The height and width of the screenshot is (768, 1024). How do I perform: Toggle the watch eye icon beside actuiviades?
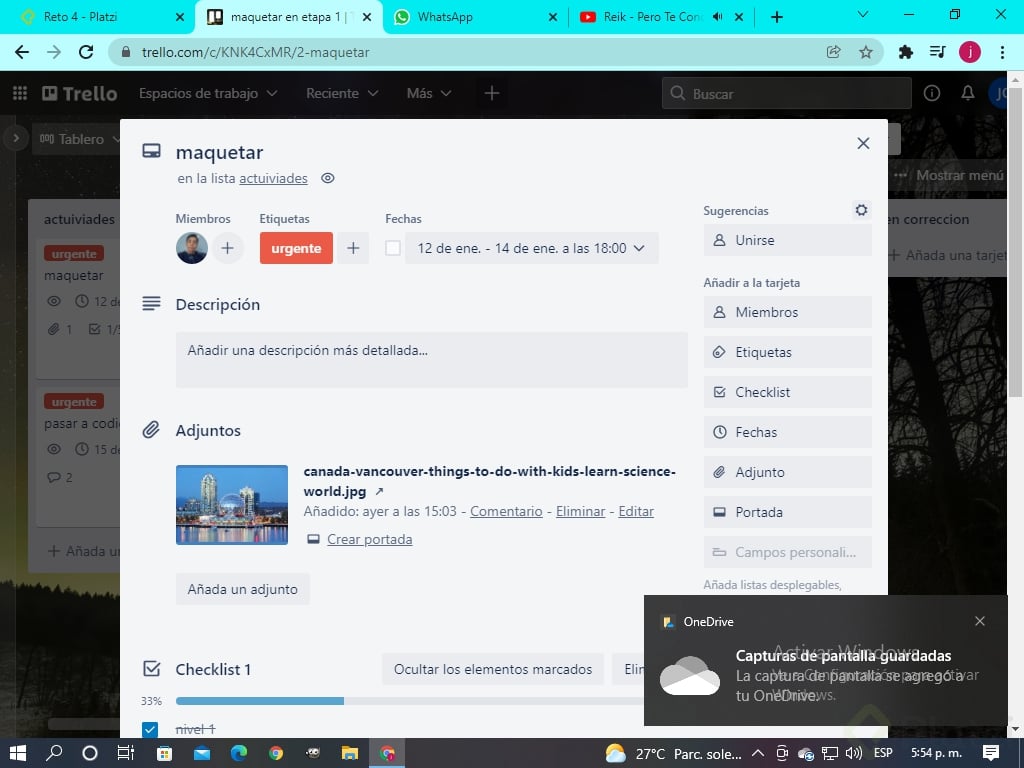pos(327,178)
